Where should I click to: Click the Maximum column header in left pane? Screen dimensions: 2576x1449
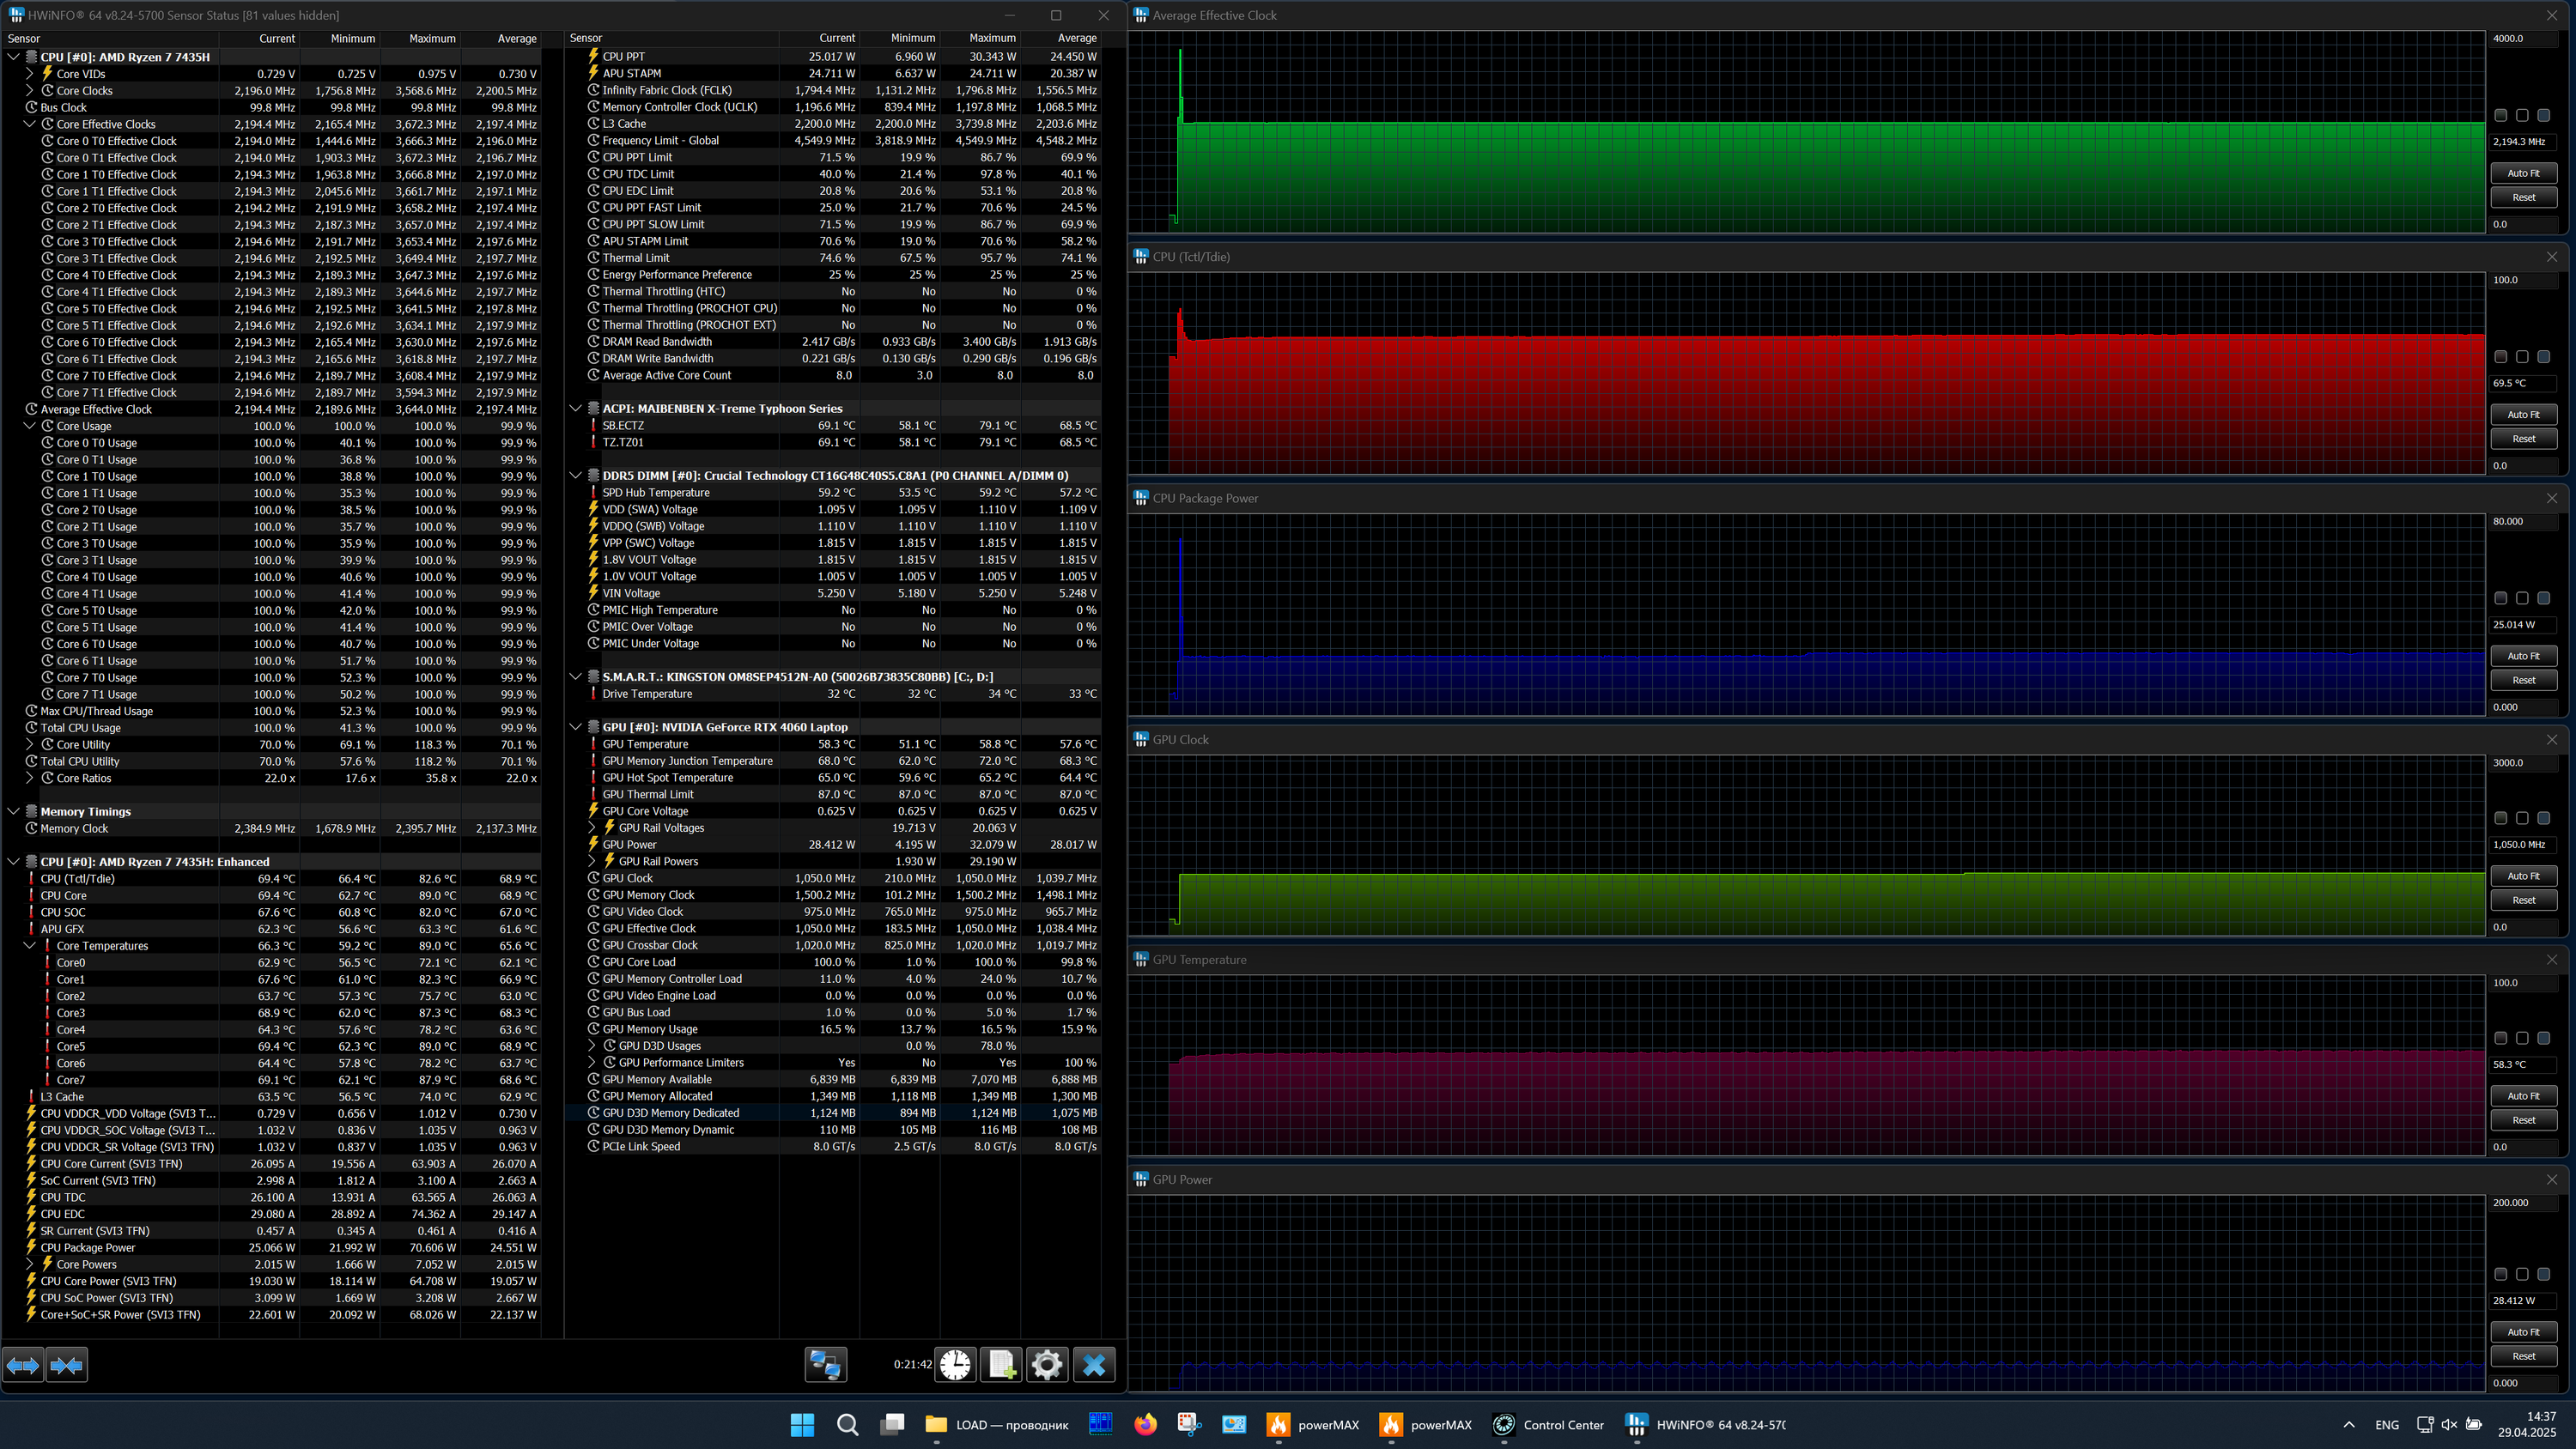click(431, 39)
